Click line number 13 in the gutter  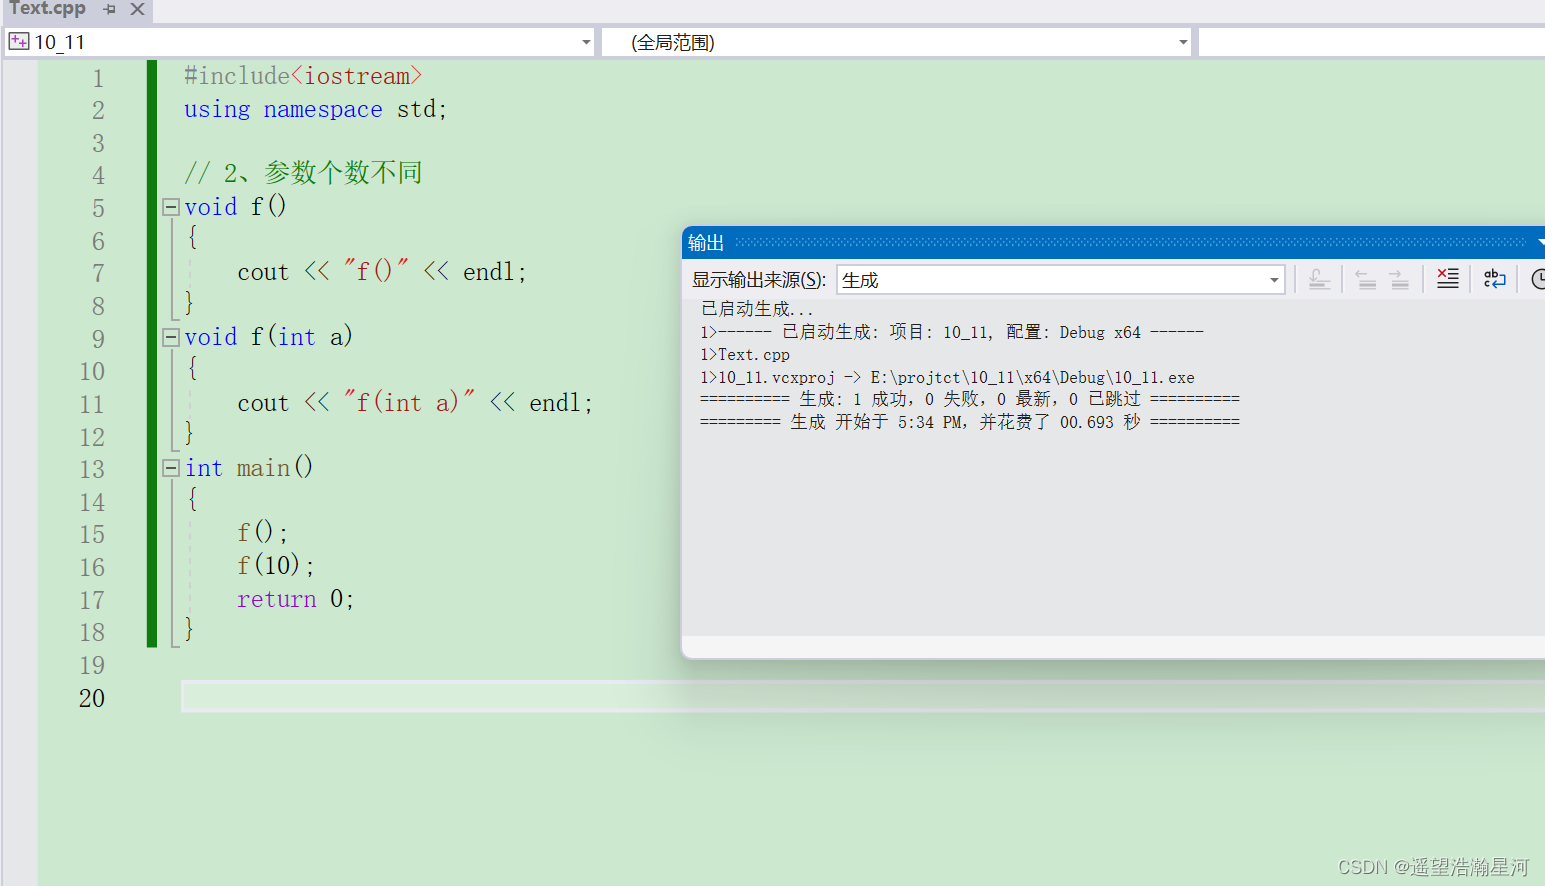coord(92,469)
